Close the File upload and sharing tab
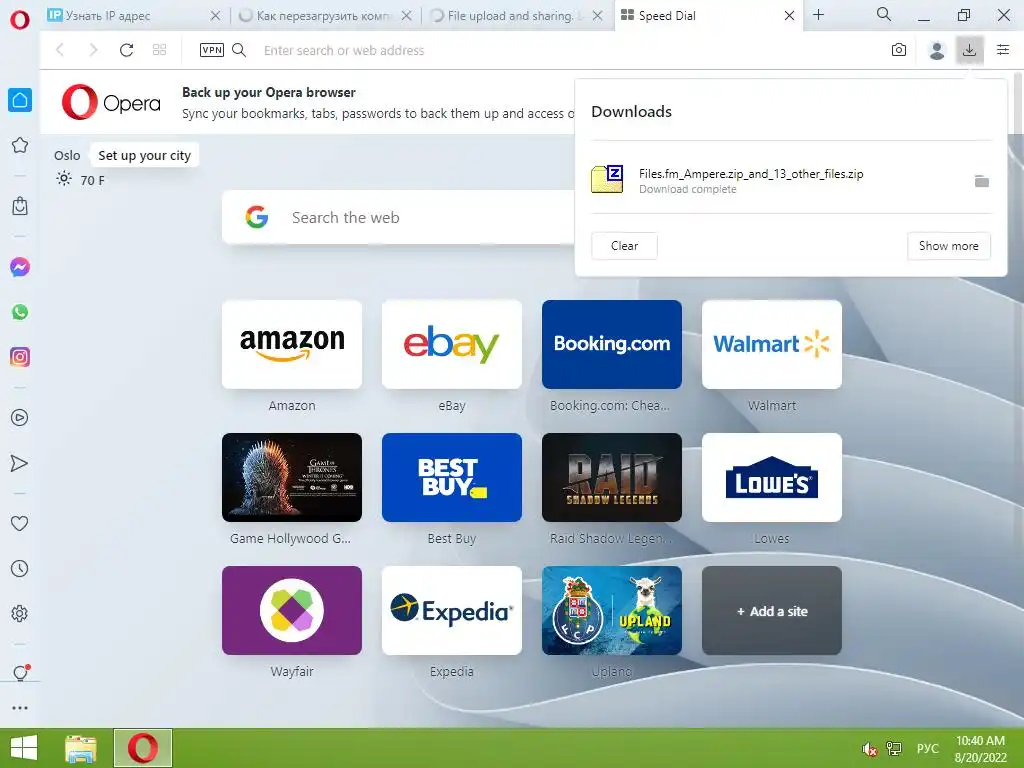Screen dimensions: 1024x768 [x=598, y=16]
